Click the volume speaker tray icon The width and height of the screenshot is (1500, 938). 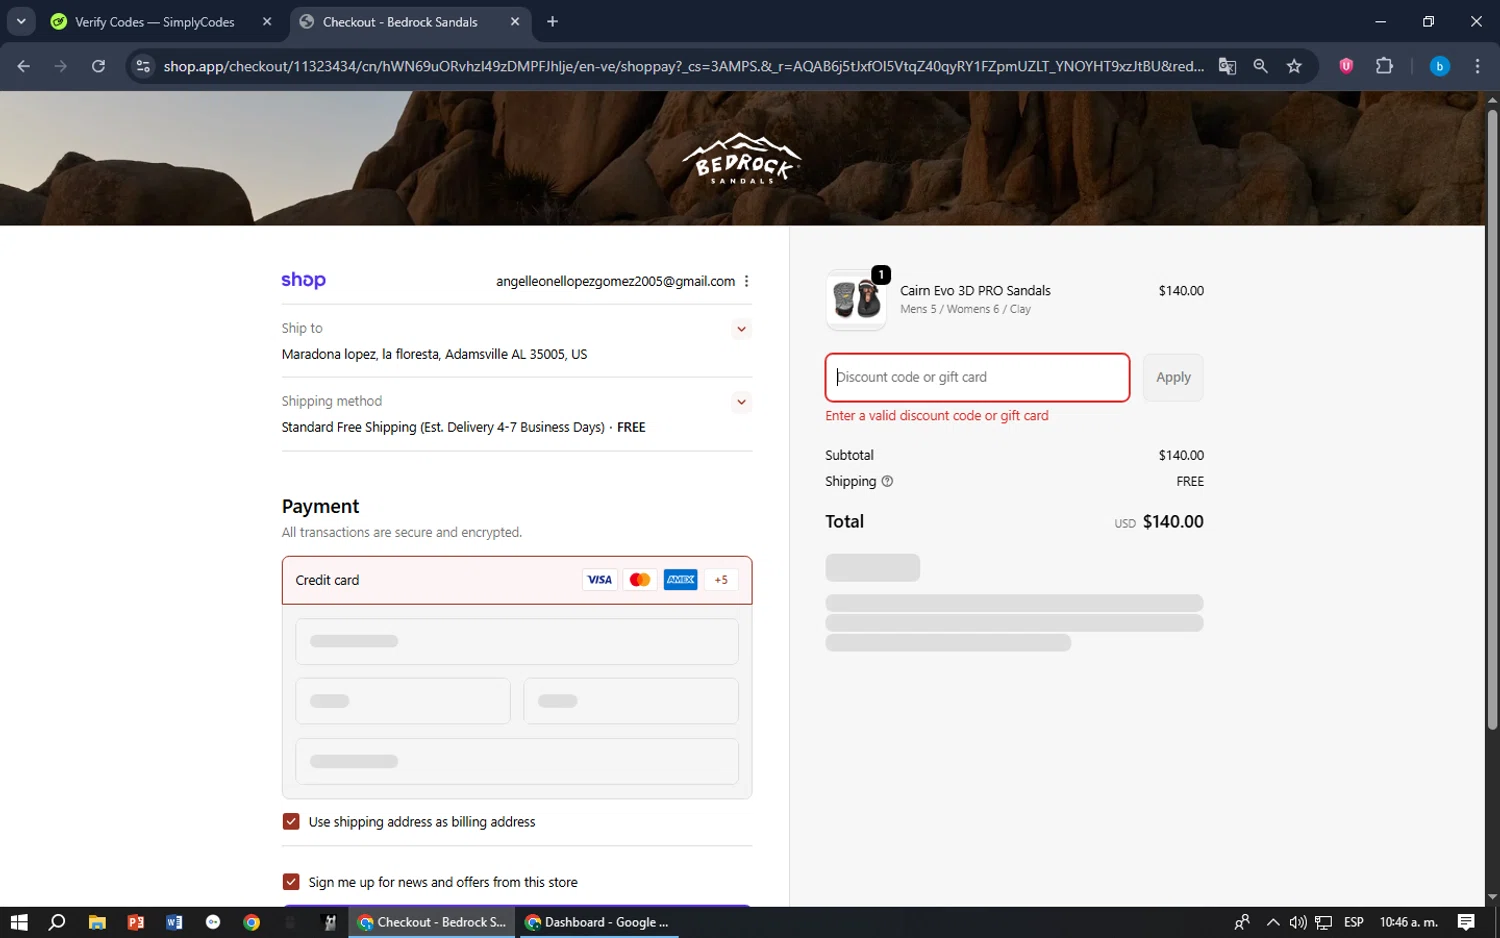[1298, 922]
